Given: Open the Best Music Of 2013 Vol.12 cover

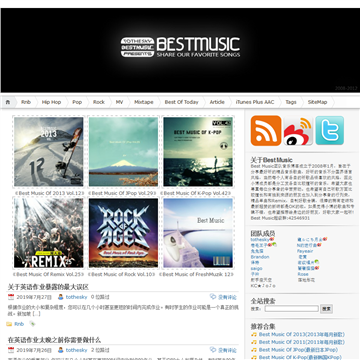Looking at the screenshot, I should coord(49,152).
